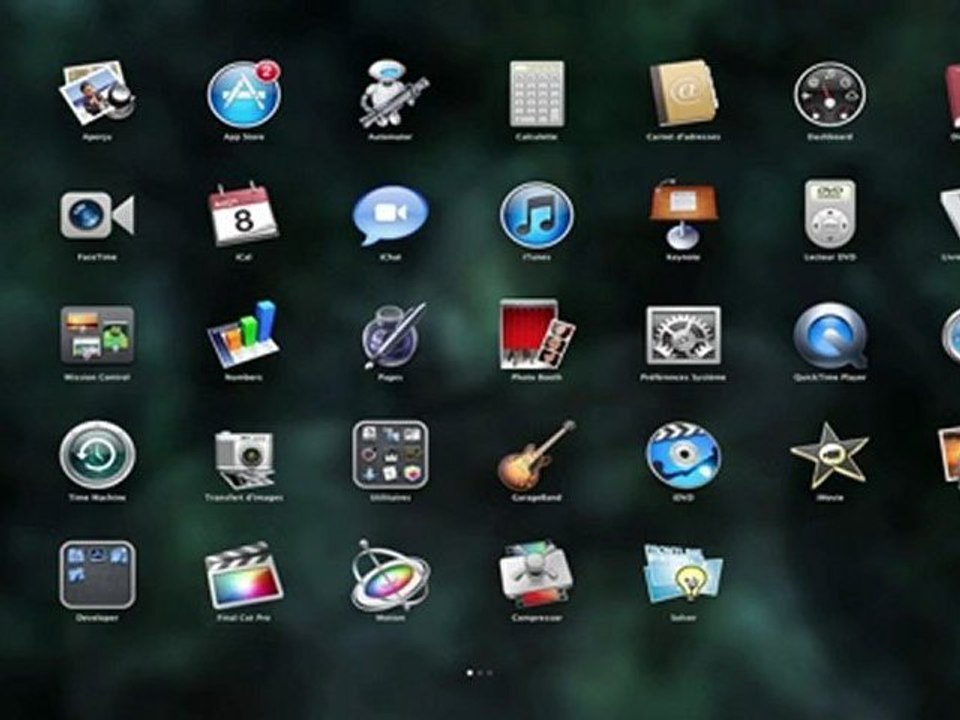Launch Numbers spreadsheet app
The height and width of the screenshot is (720, 960).
click(244, 335)
